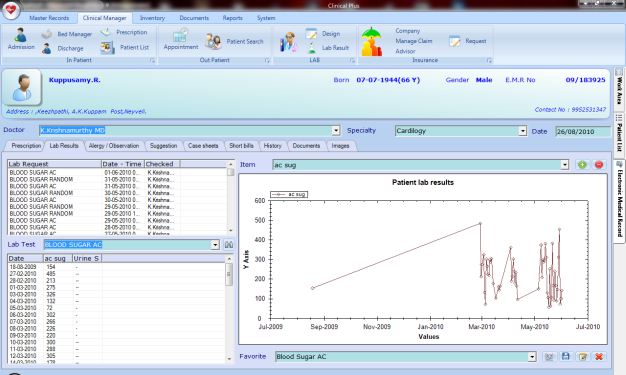This screenshot has height=375, width=626.
Task: Open the Lab Test dropdown
Action: tap(215, 245)
